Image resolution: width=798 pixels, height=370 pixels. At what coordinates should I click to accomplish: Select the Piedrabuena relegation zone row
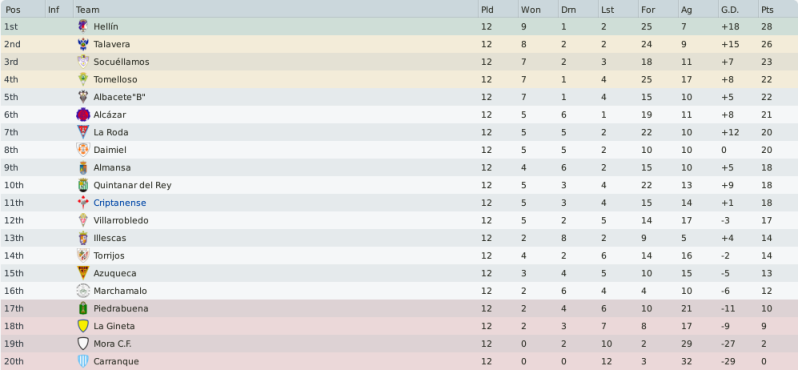pos(399,308)
